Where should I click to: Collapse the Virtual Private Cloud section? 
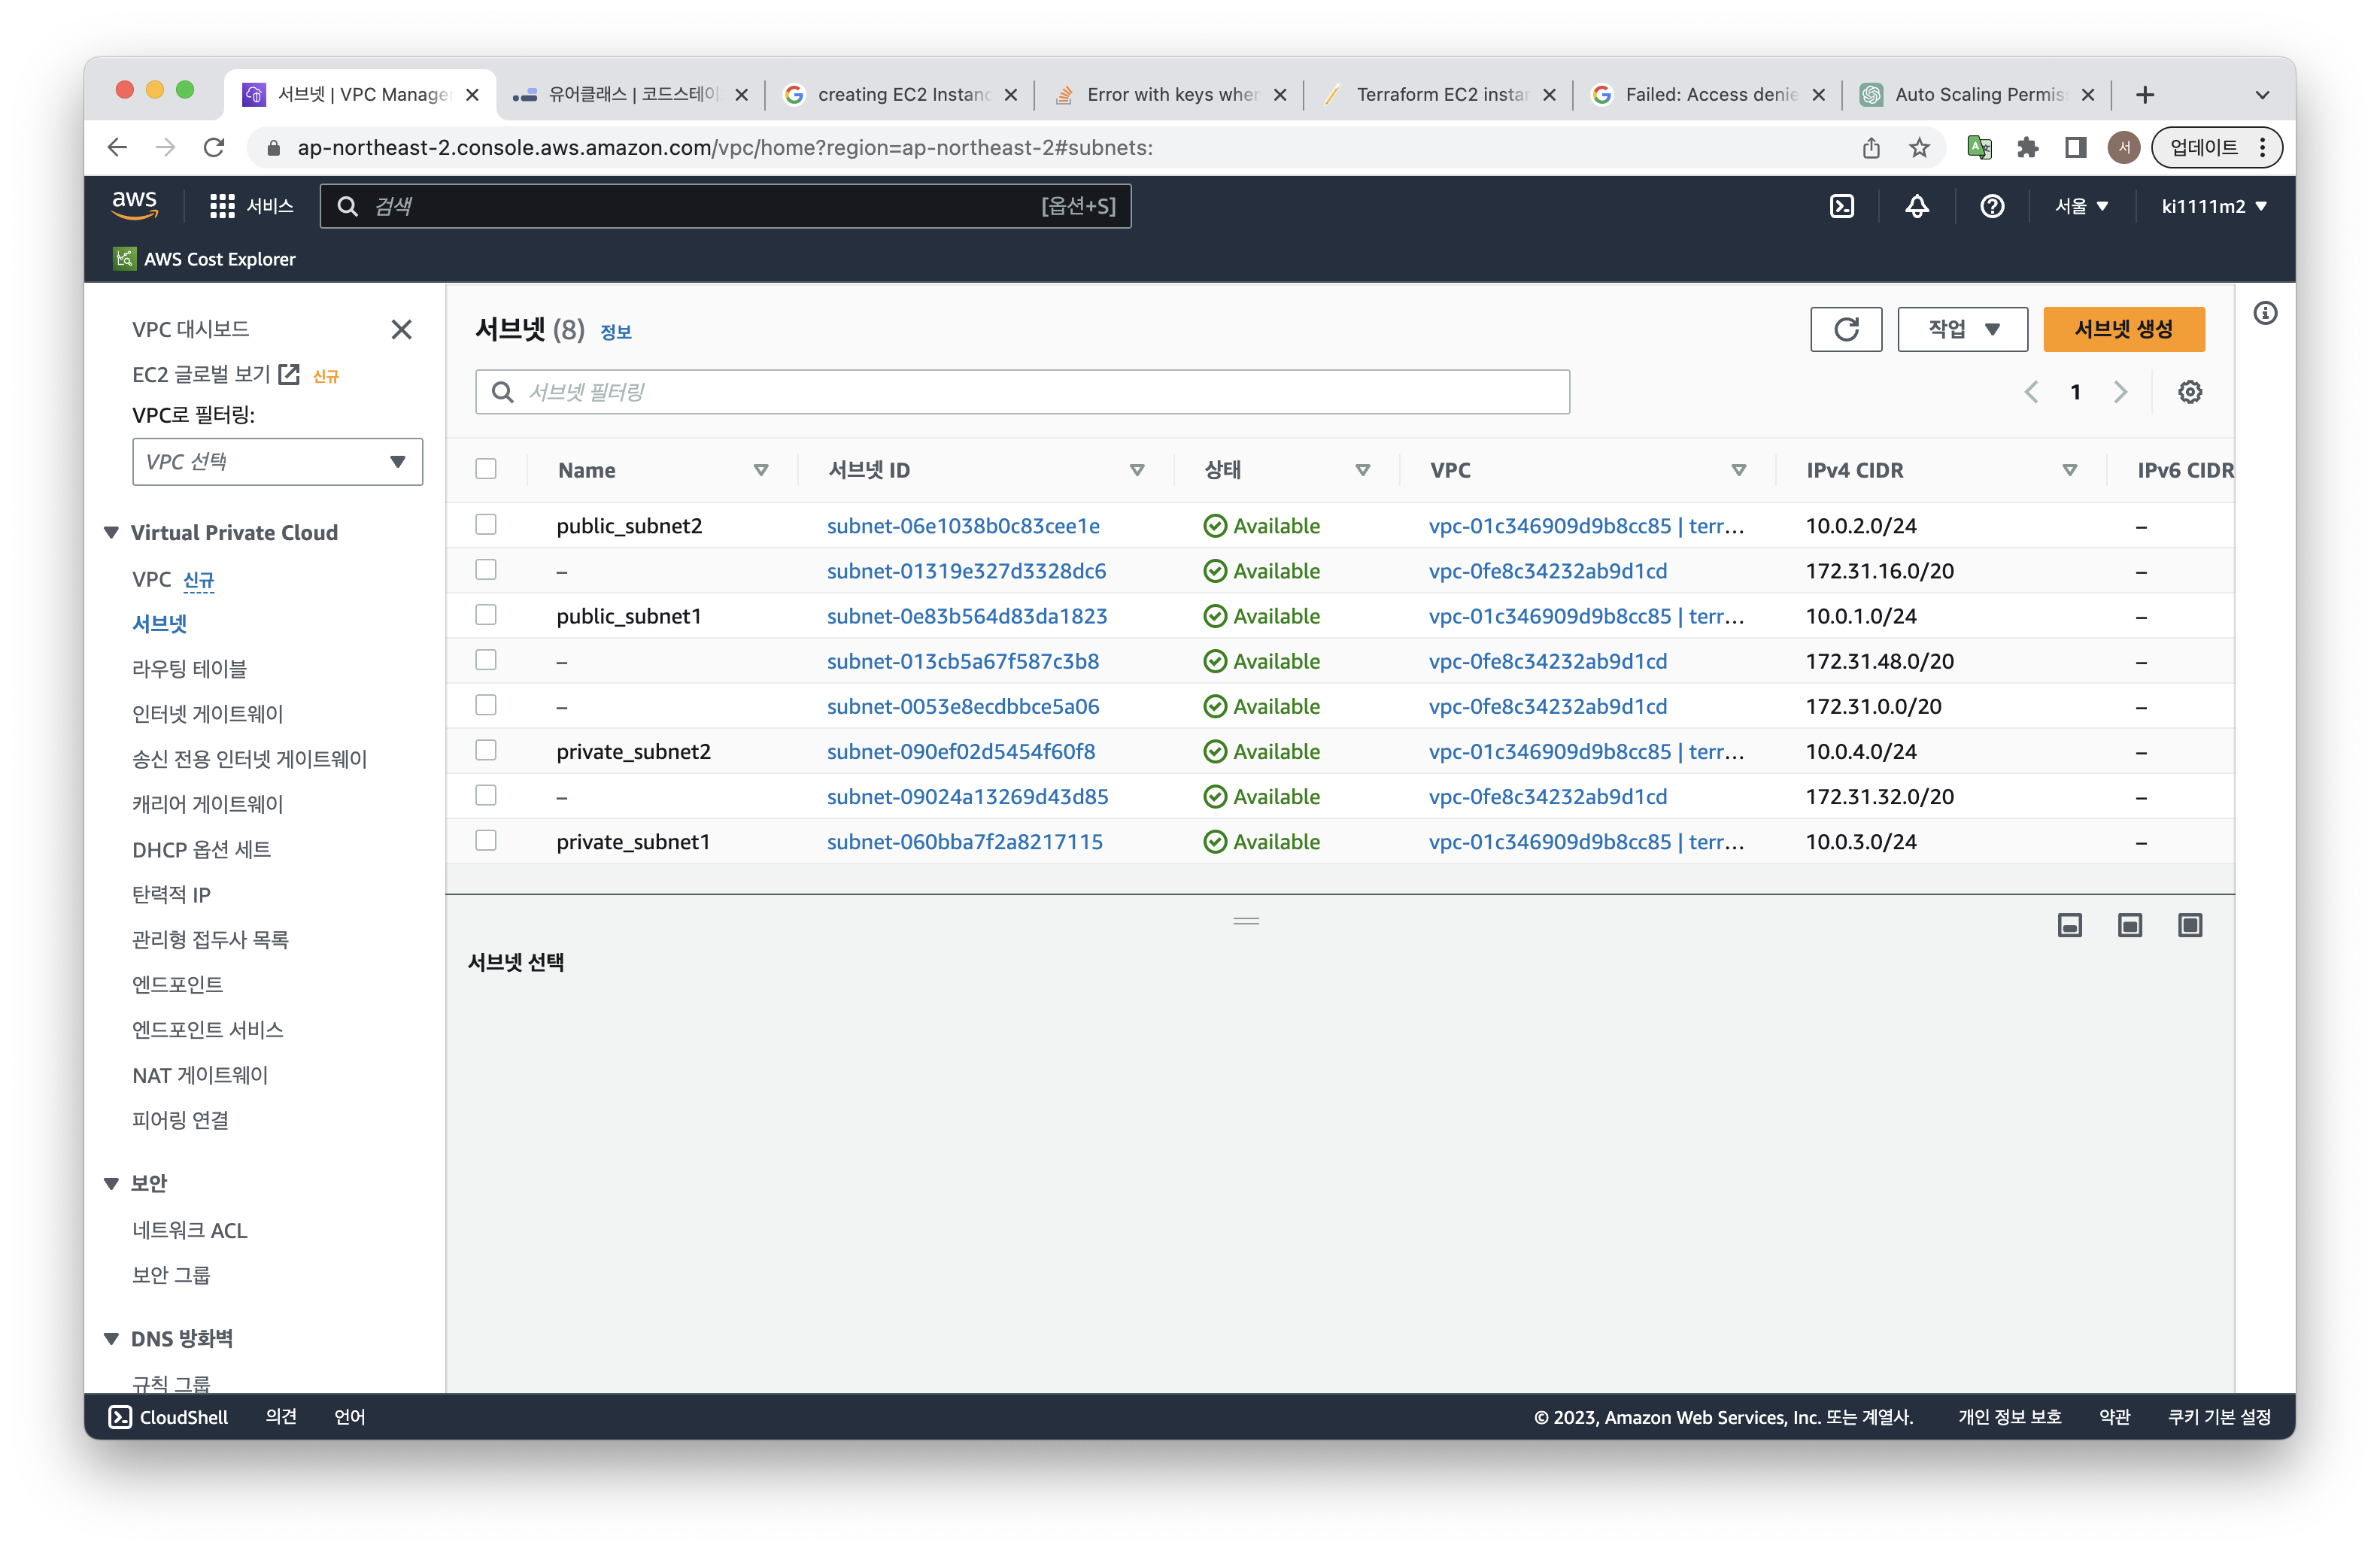(111, 532)
